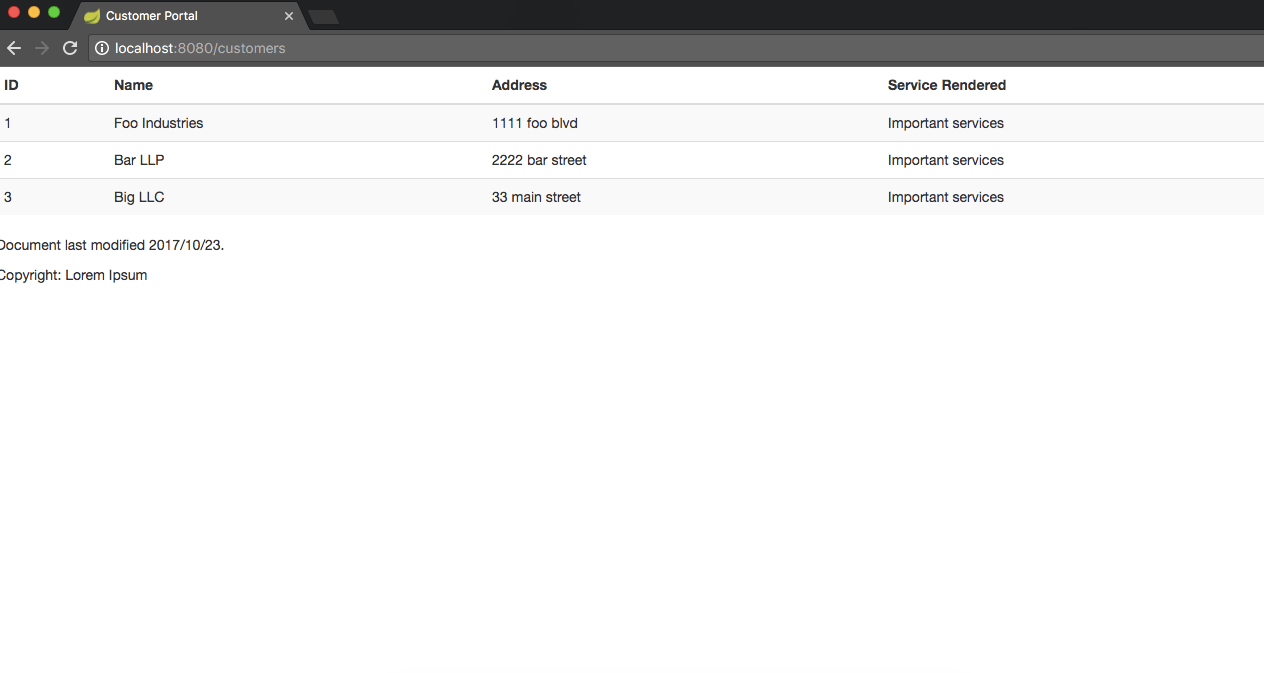Click the Name column header
The image size is (1264, 673).
133,85
